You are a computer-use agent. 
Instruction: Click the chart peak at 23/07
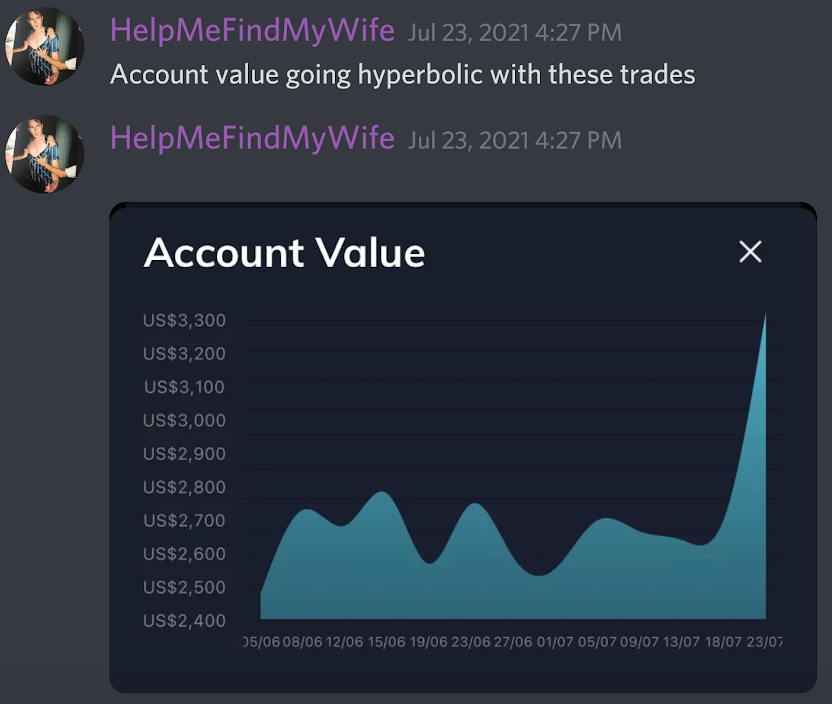click(765, 315)
